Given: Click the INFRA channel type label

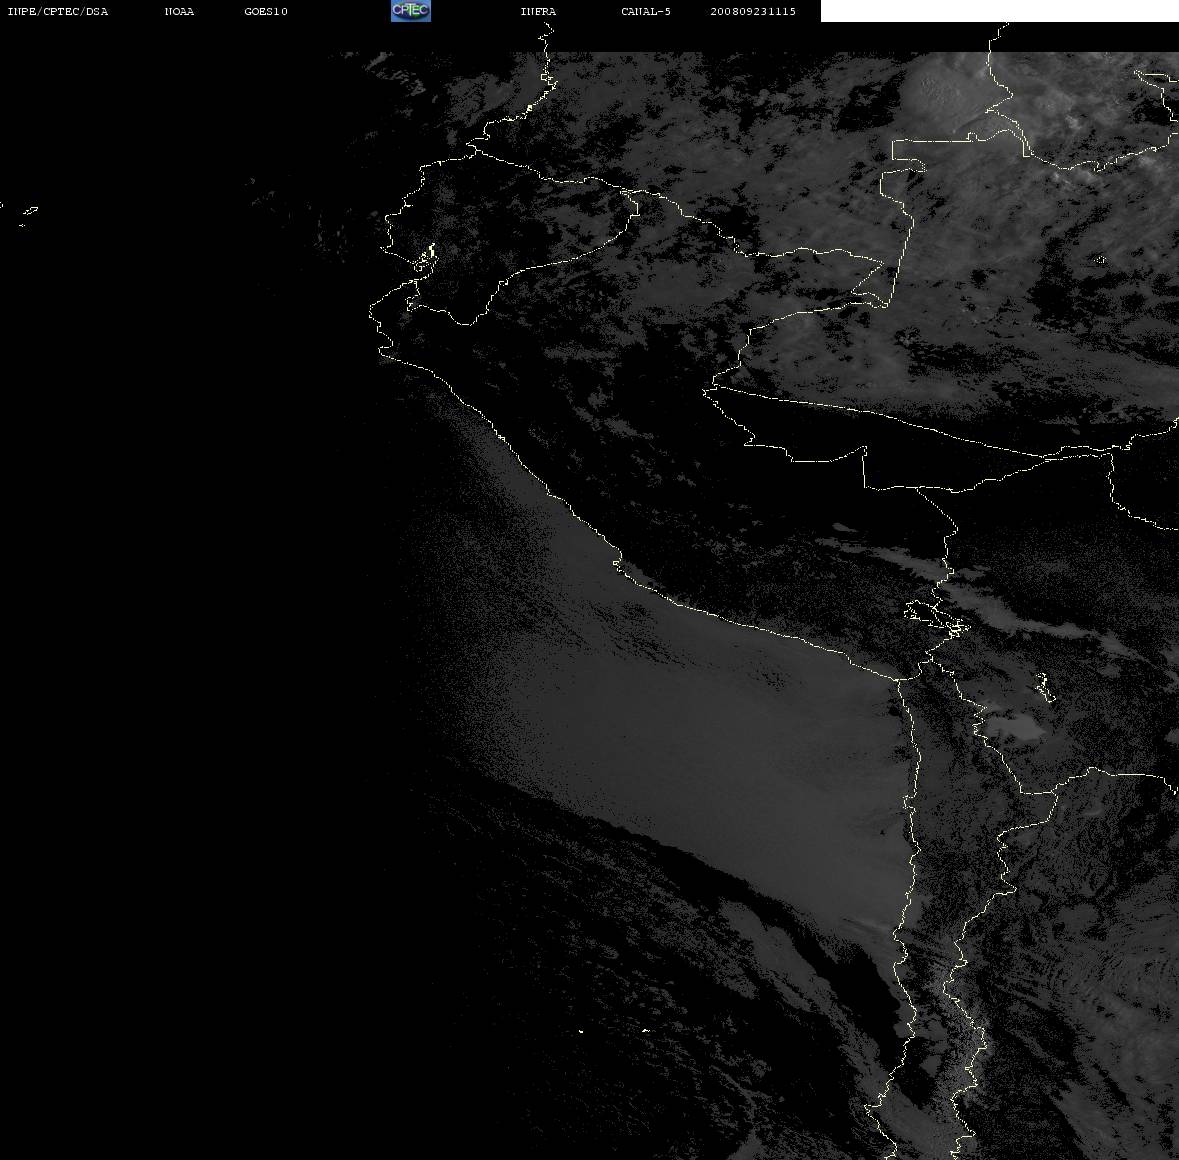Looking at the screenshot, I should 538,11.
